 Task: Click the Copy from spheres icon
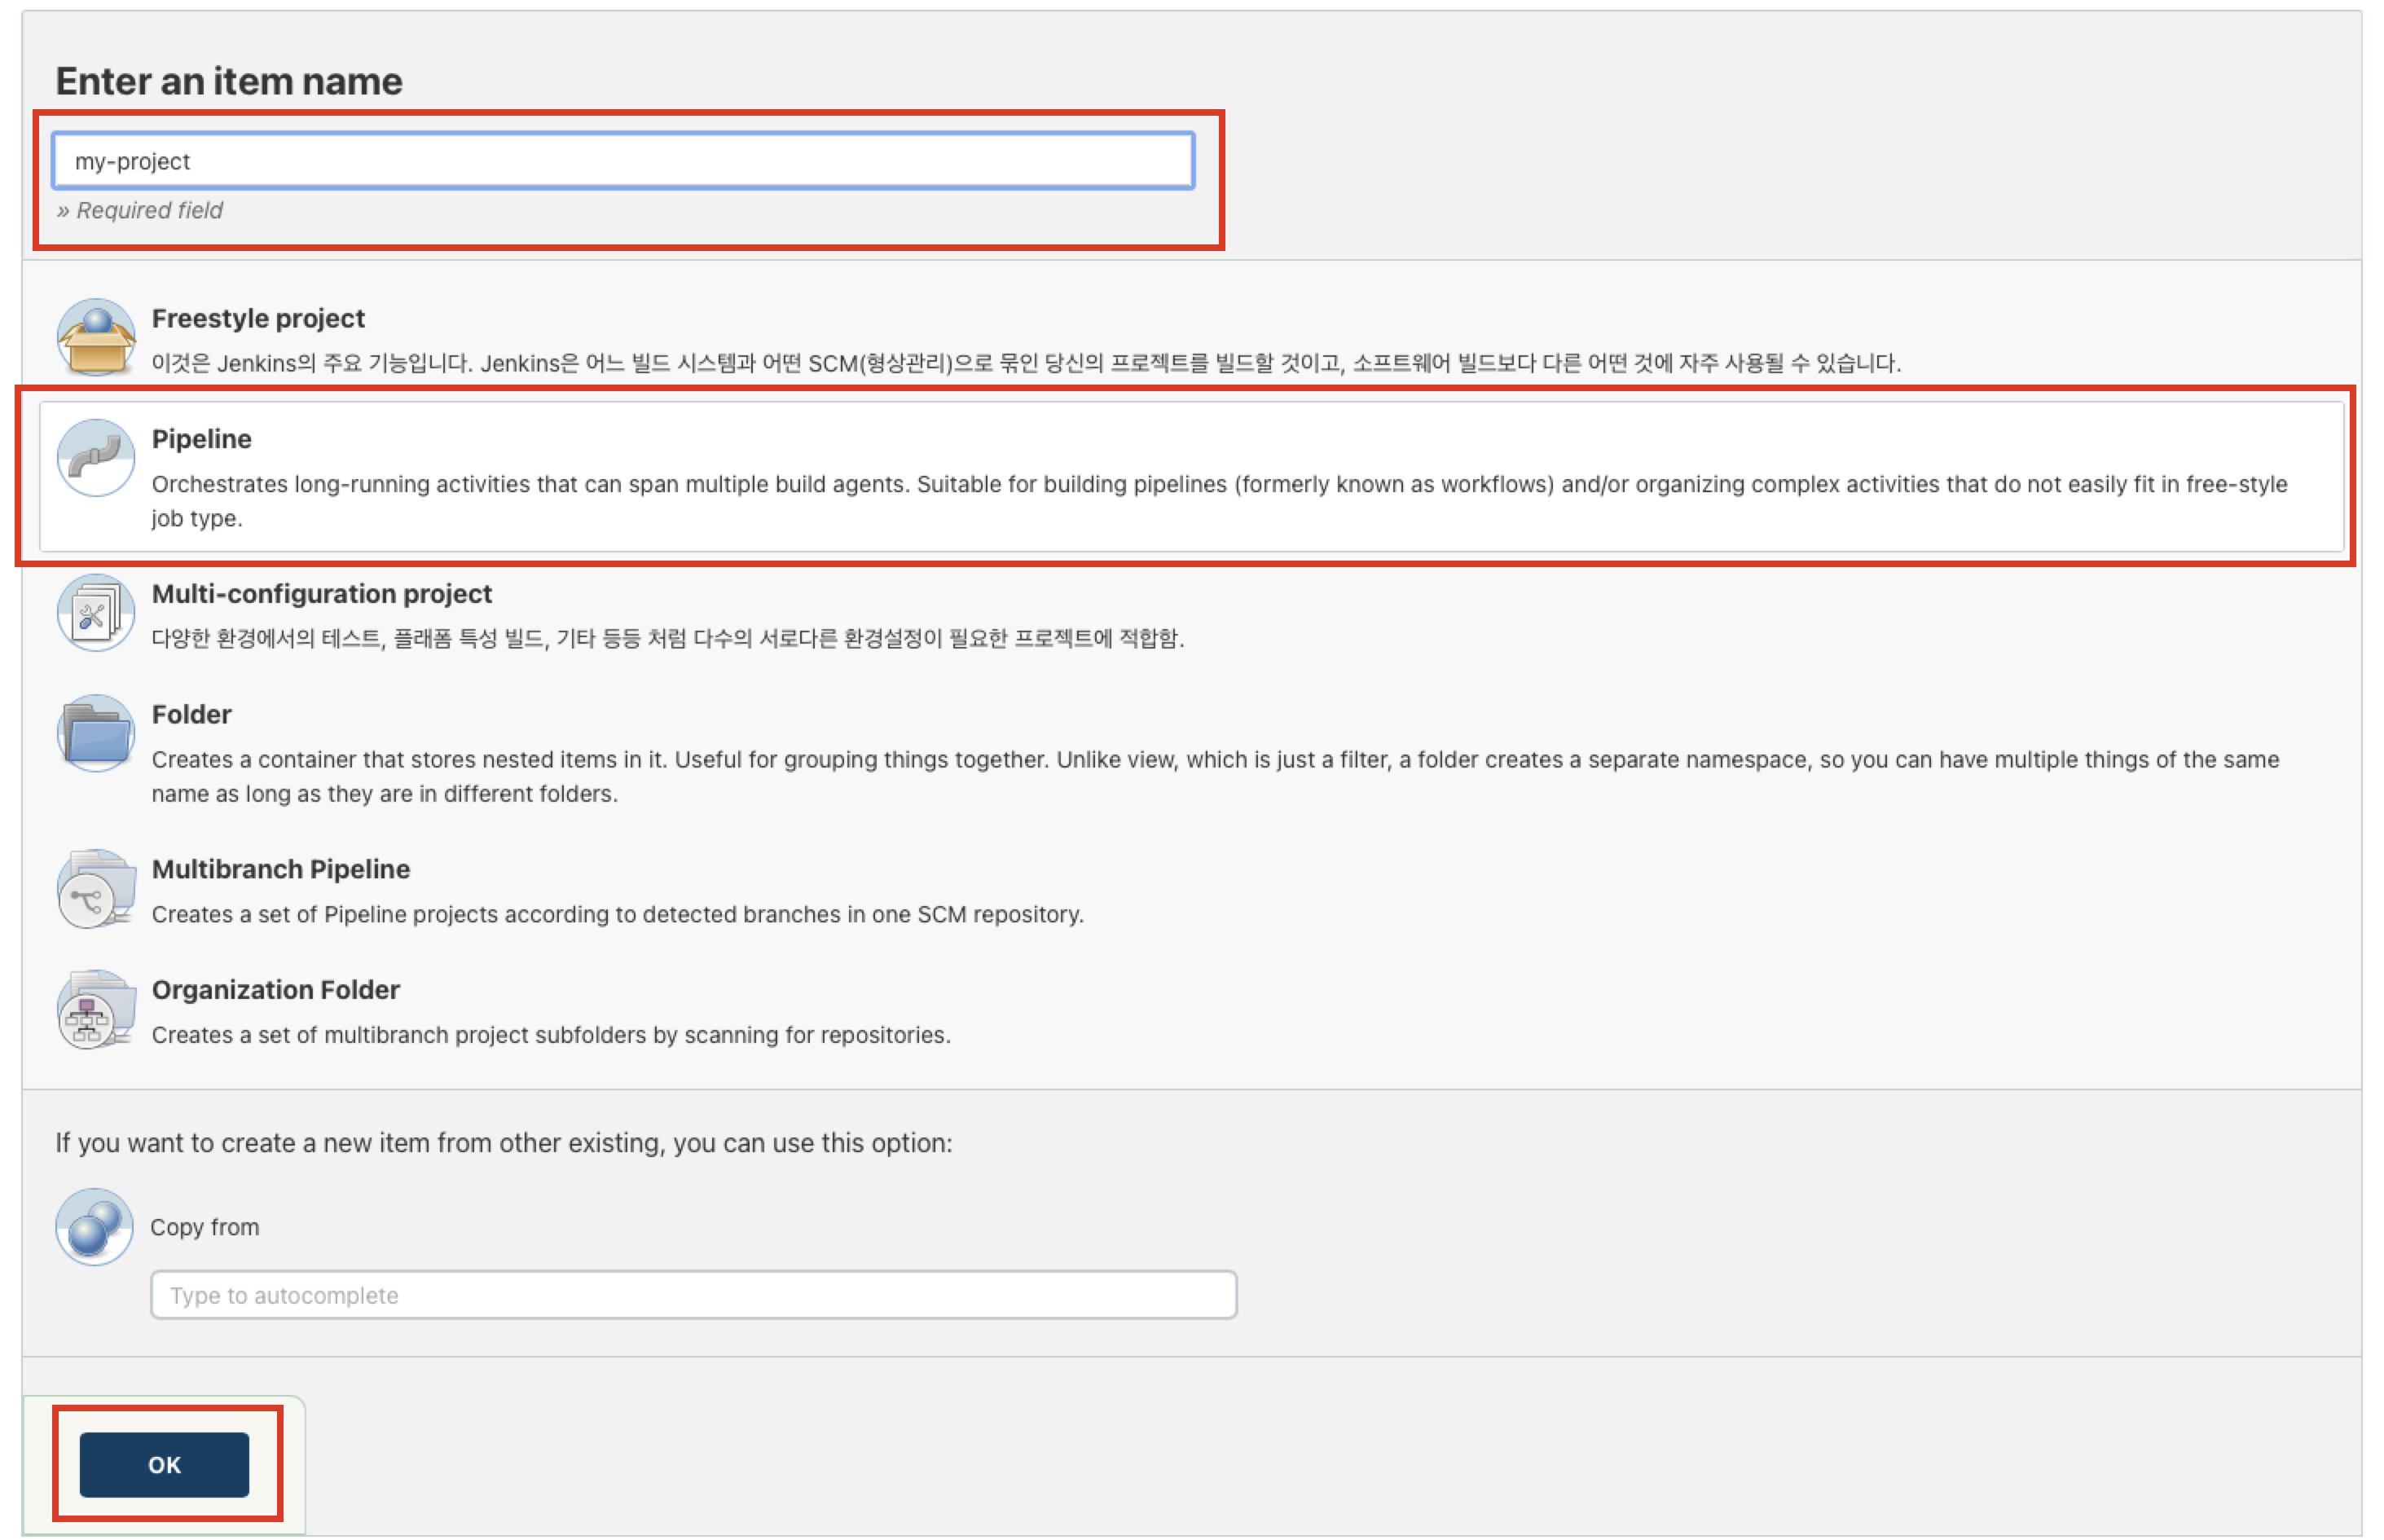(x=95, y=1226)
